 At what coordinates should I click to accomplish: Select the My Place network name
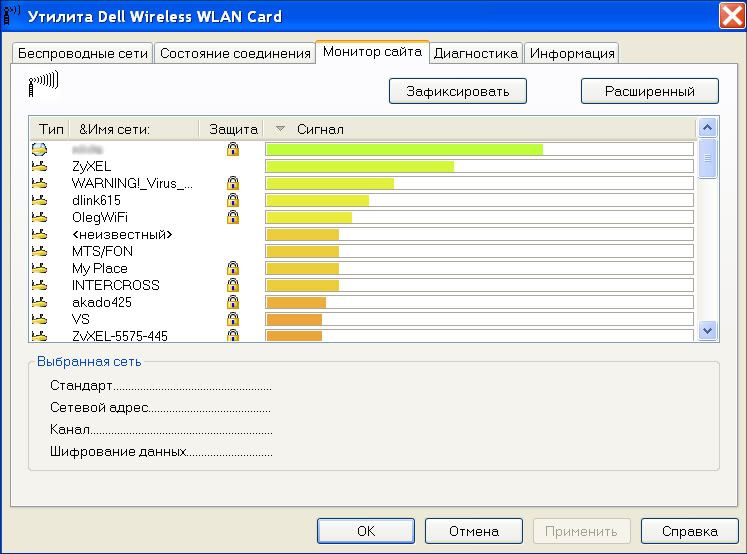click(100, 268)
